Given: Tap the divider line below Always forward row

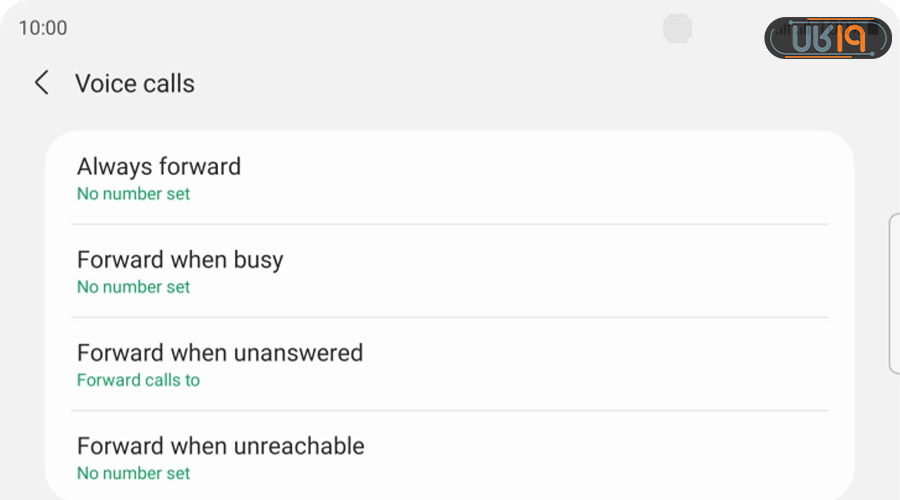Looking at the screenshot, I should point(450,225).
